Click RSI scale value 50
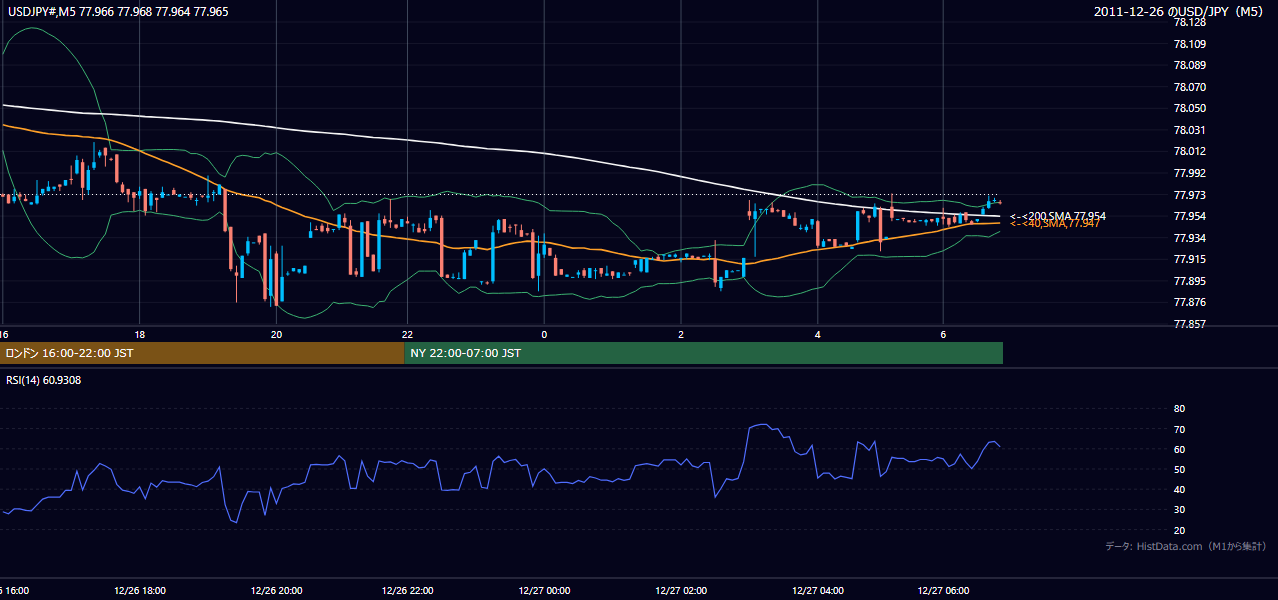 point(1179,470)
